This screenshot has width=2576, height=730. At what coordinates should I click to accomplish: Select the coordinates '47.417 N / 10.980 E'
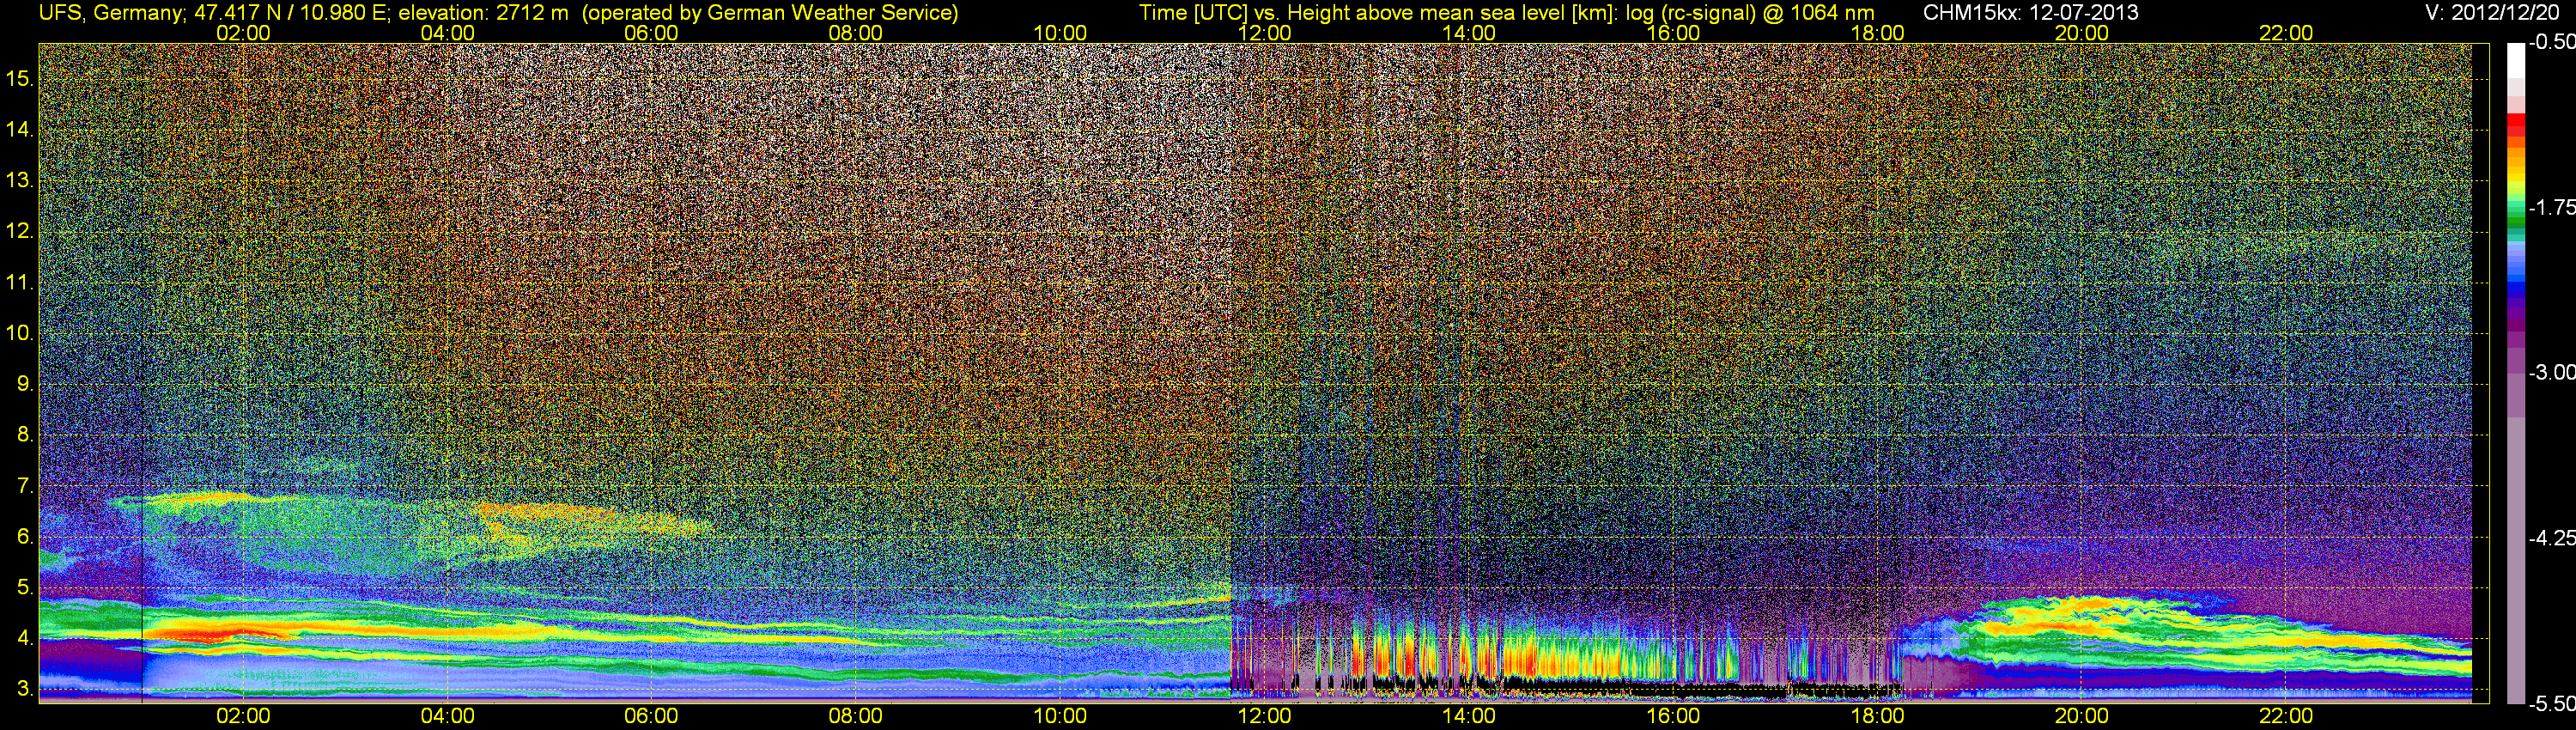(291, 13)
